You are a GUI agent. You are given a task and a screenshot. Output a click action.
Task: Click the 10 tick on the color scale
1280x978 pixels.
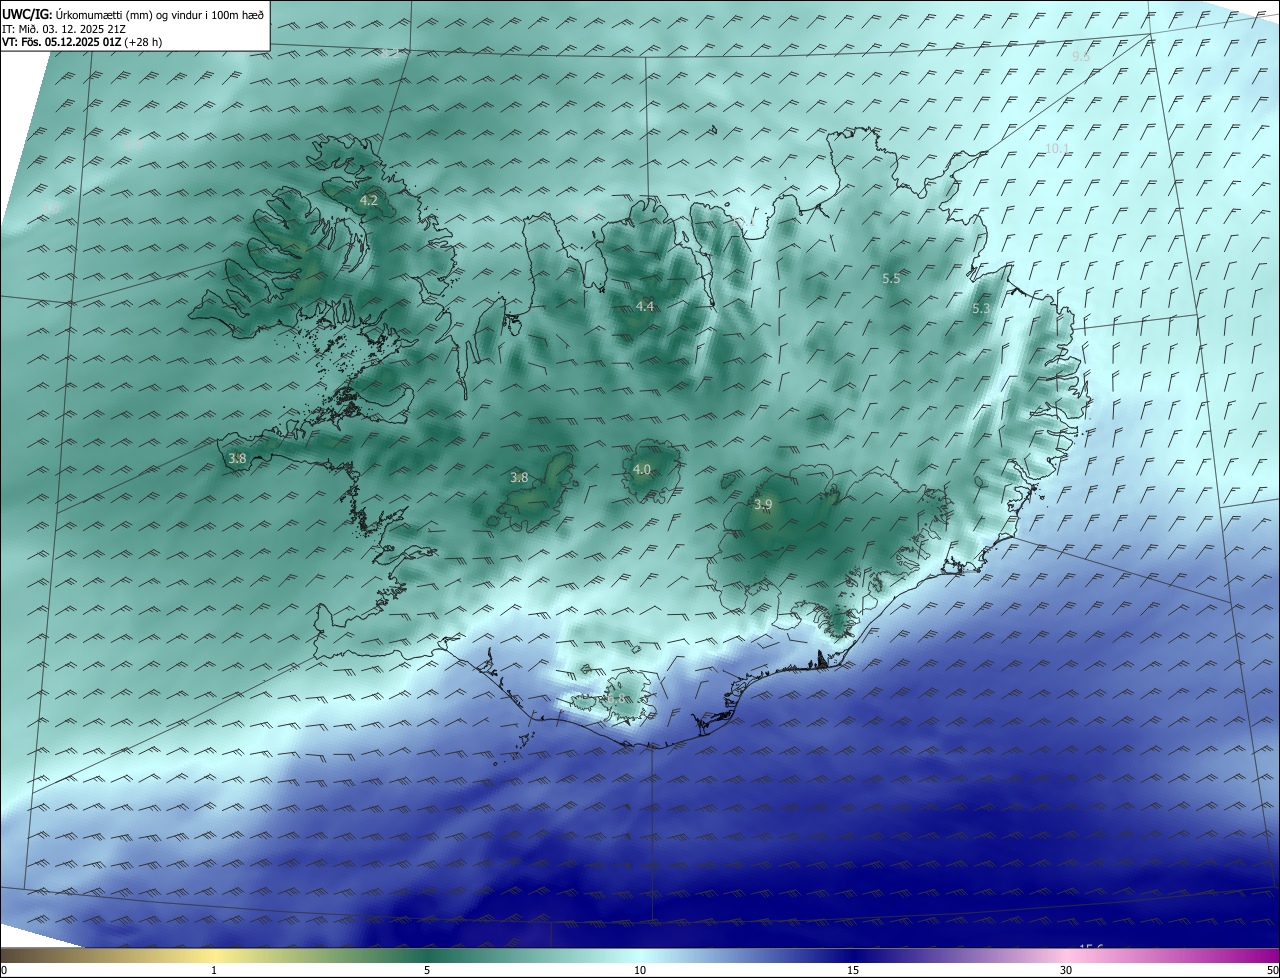(x=640, y=970)
